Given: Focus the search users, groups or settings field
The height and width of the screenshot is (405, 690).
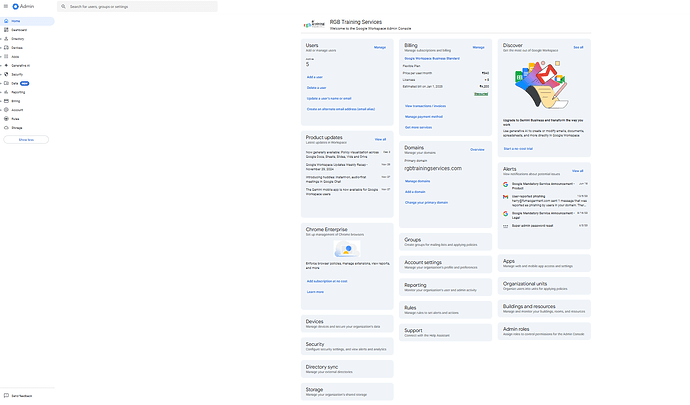Looking at the screenshot, I should point(137,7).
